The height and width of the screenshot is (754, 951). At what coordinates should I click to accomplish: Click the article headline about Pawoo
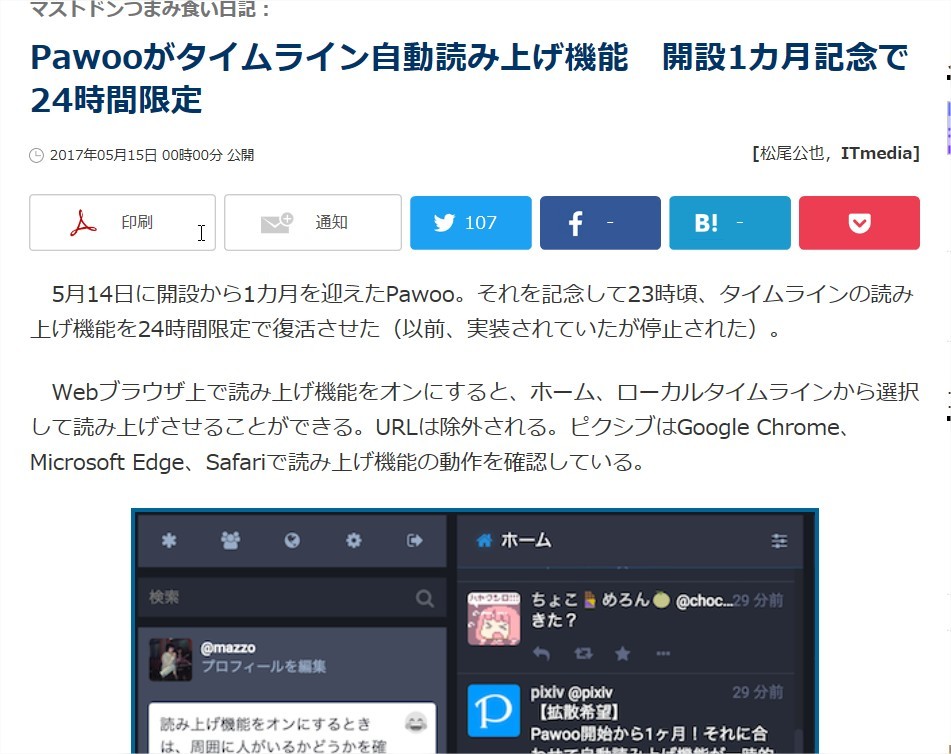(x=469, y=78)
